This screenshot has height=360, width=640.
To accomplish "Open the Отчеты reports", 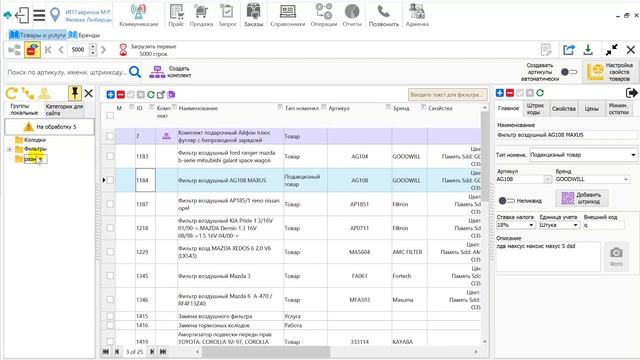I will pyautogui.click(x=352, y=15).
